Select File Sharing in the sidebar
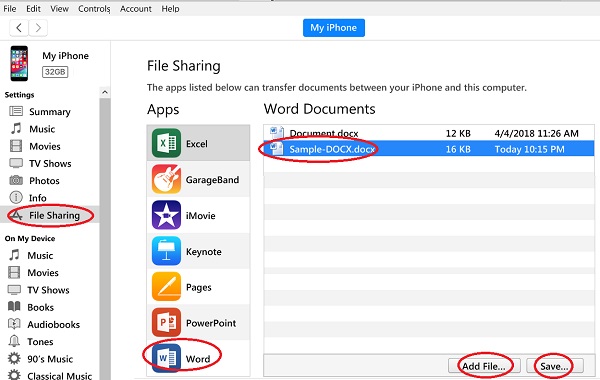The width and height of the screenshot is (600, 380). 50,215
